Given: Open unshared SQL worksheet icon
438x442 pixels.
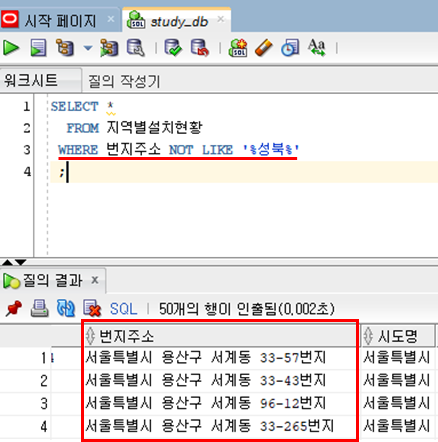Looking at the screenshot, I should coord(238,48).
